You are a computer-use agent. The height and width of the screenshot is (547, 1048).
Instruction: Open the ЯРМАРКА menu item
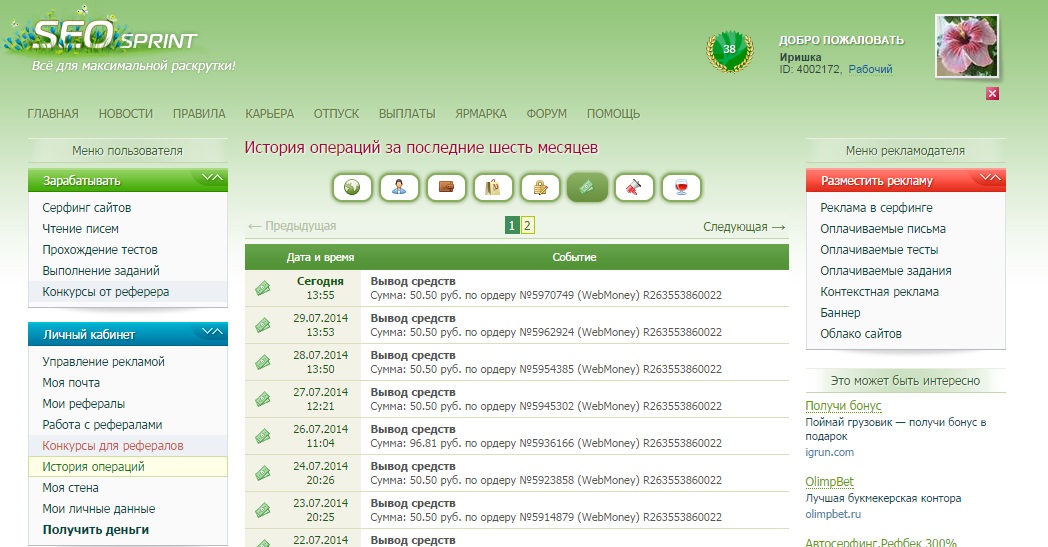point(481,114)
